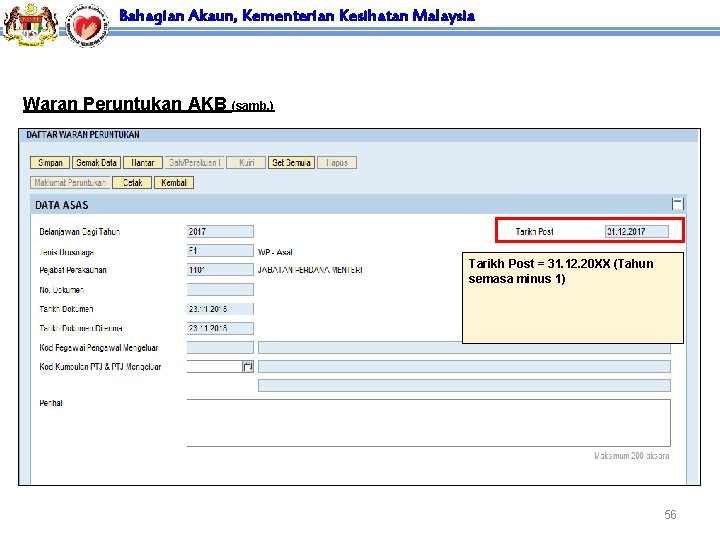Click the Hantar button

coord(142,163)
